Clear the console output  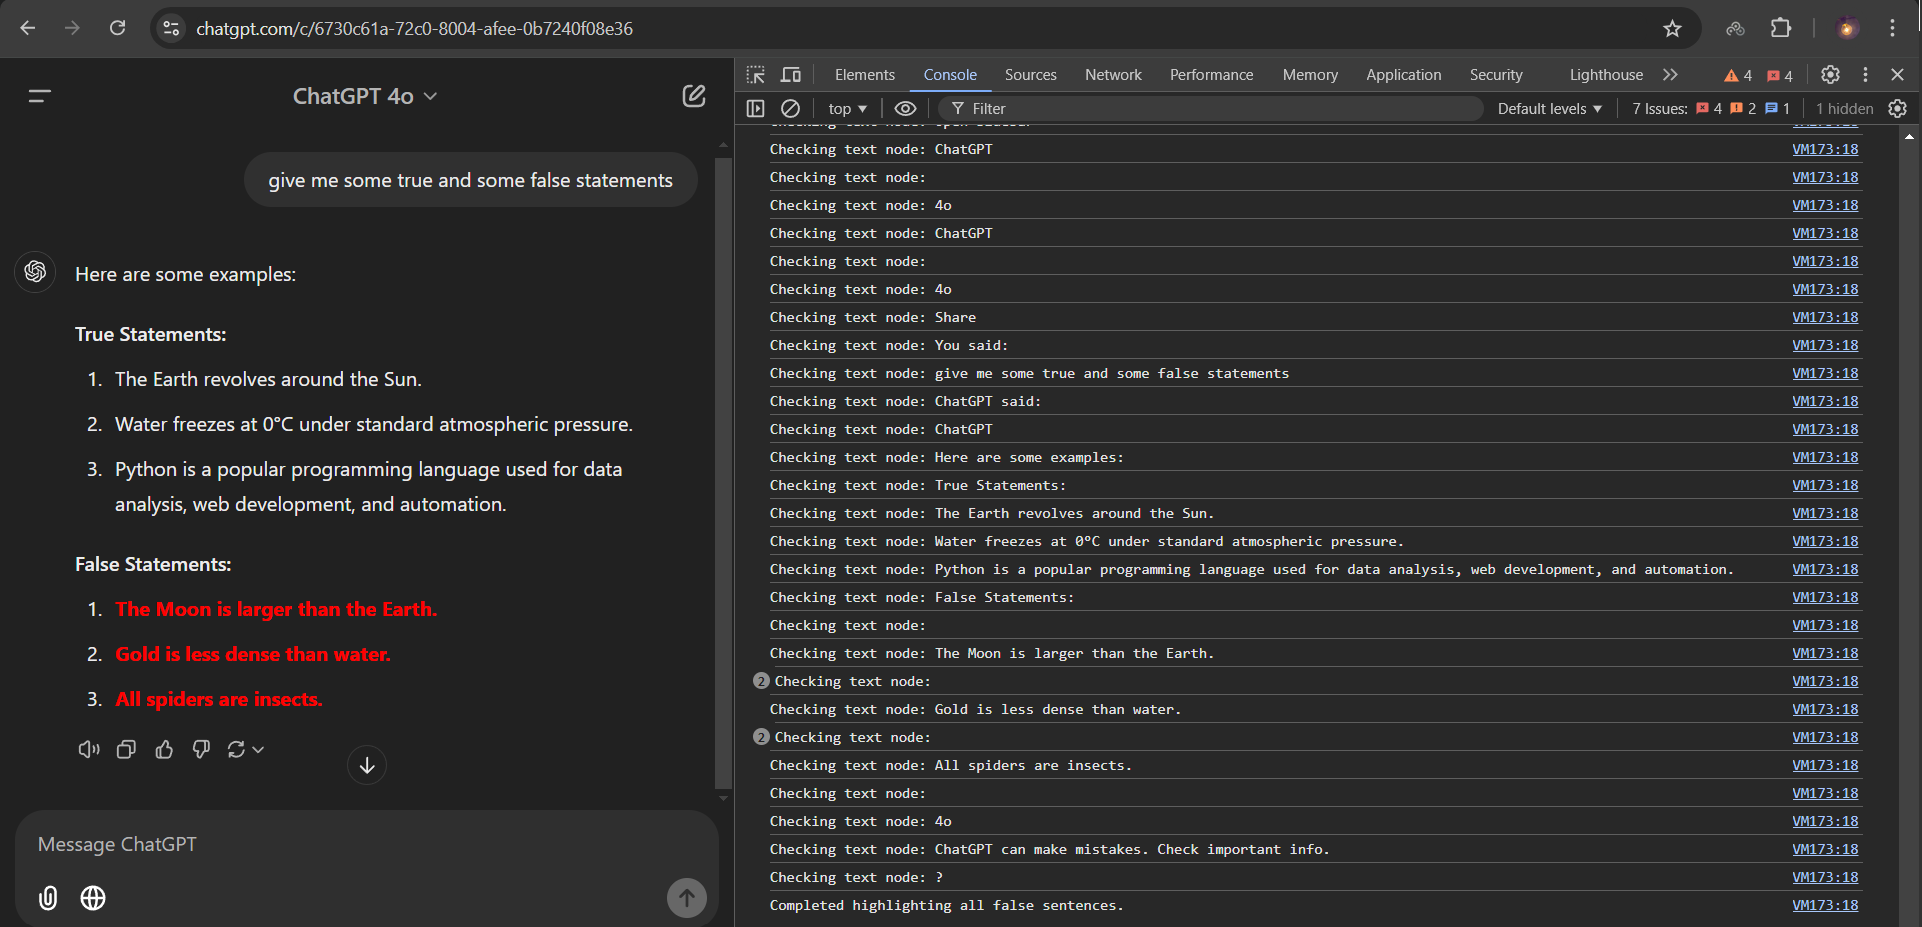790,108
